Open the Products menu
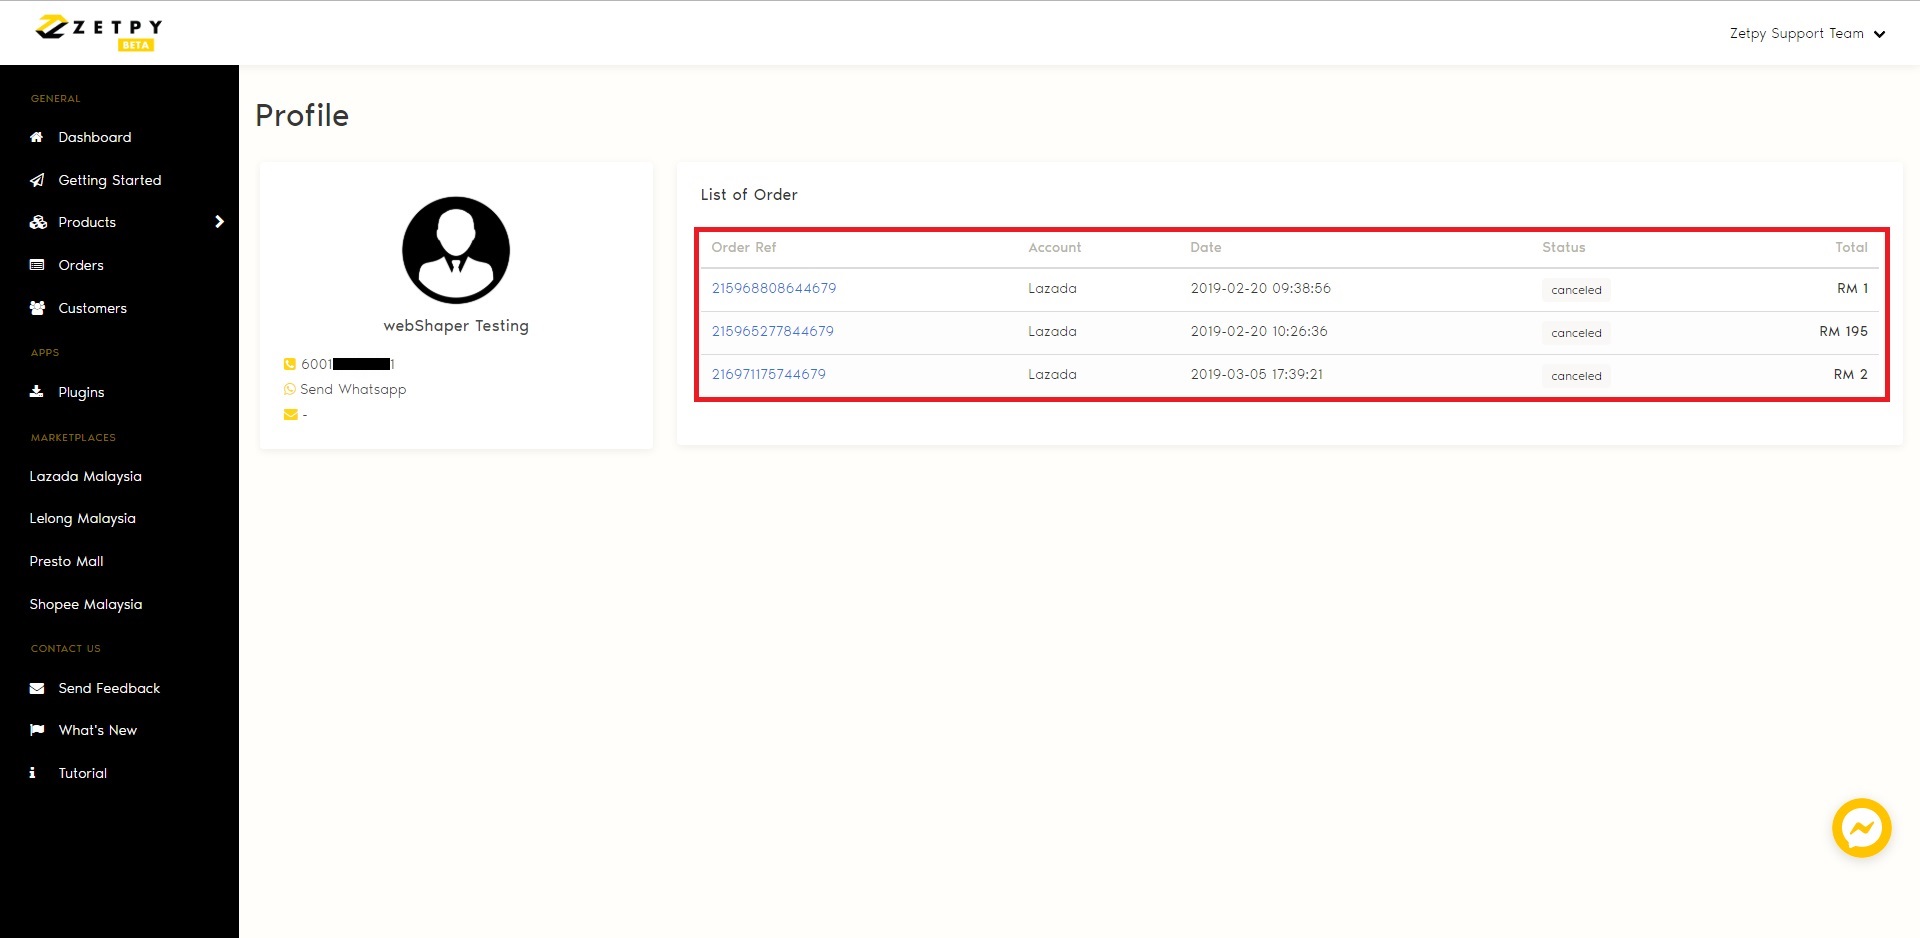This screenshot has height=938, width=1920. tap(87, 222)
